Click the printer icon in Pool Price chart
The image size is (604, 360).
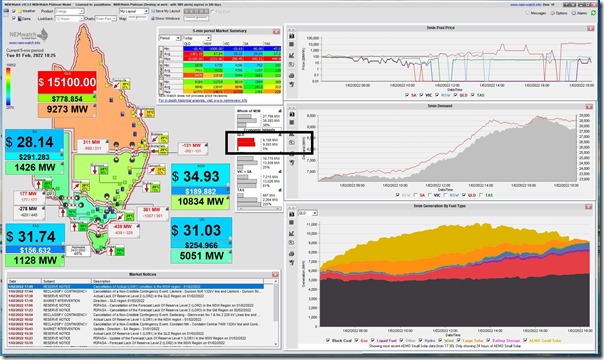point(292,75)
